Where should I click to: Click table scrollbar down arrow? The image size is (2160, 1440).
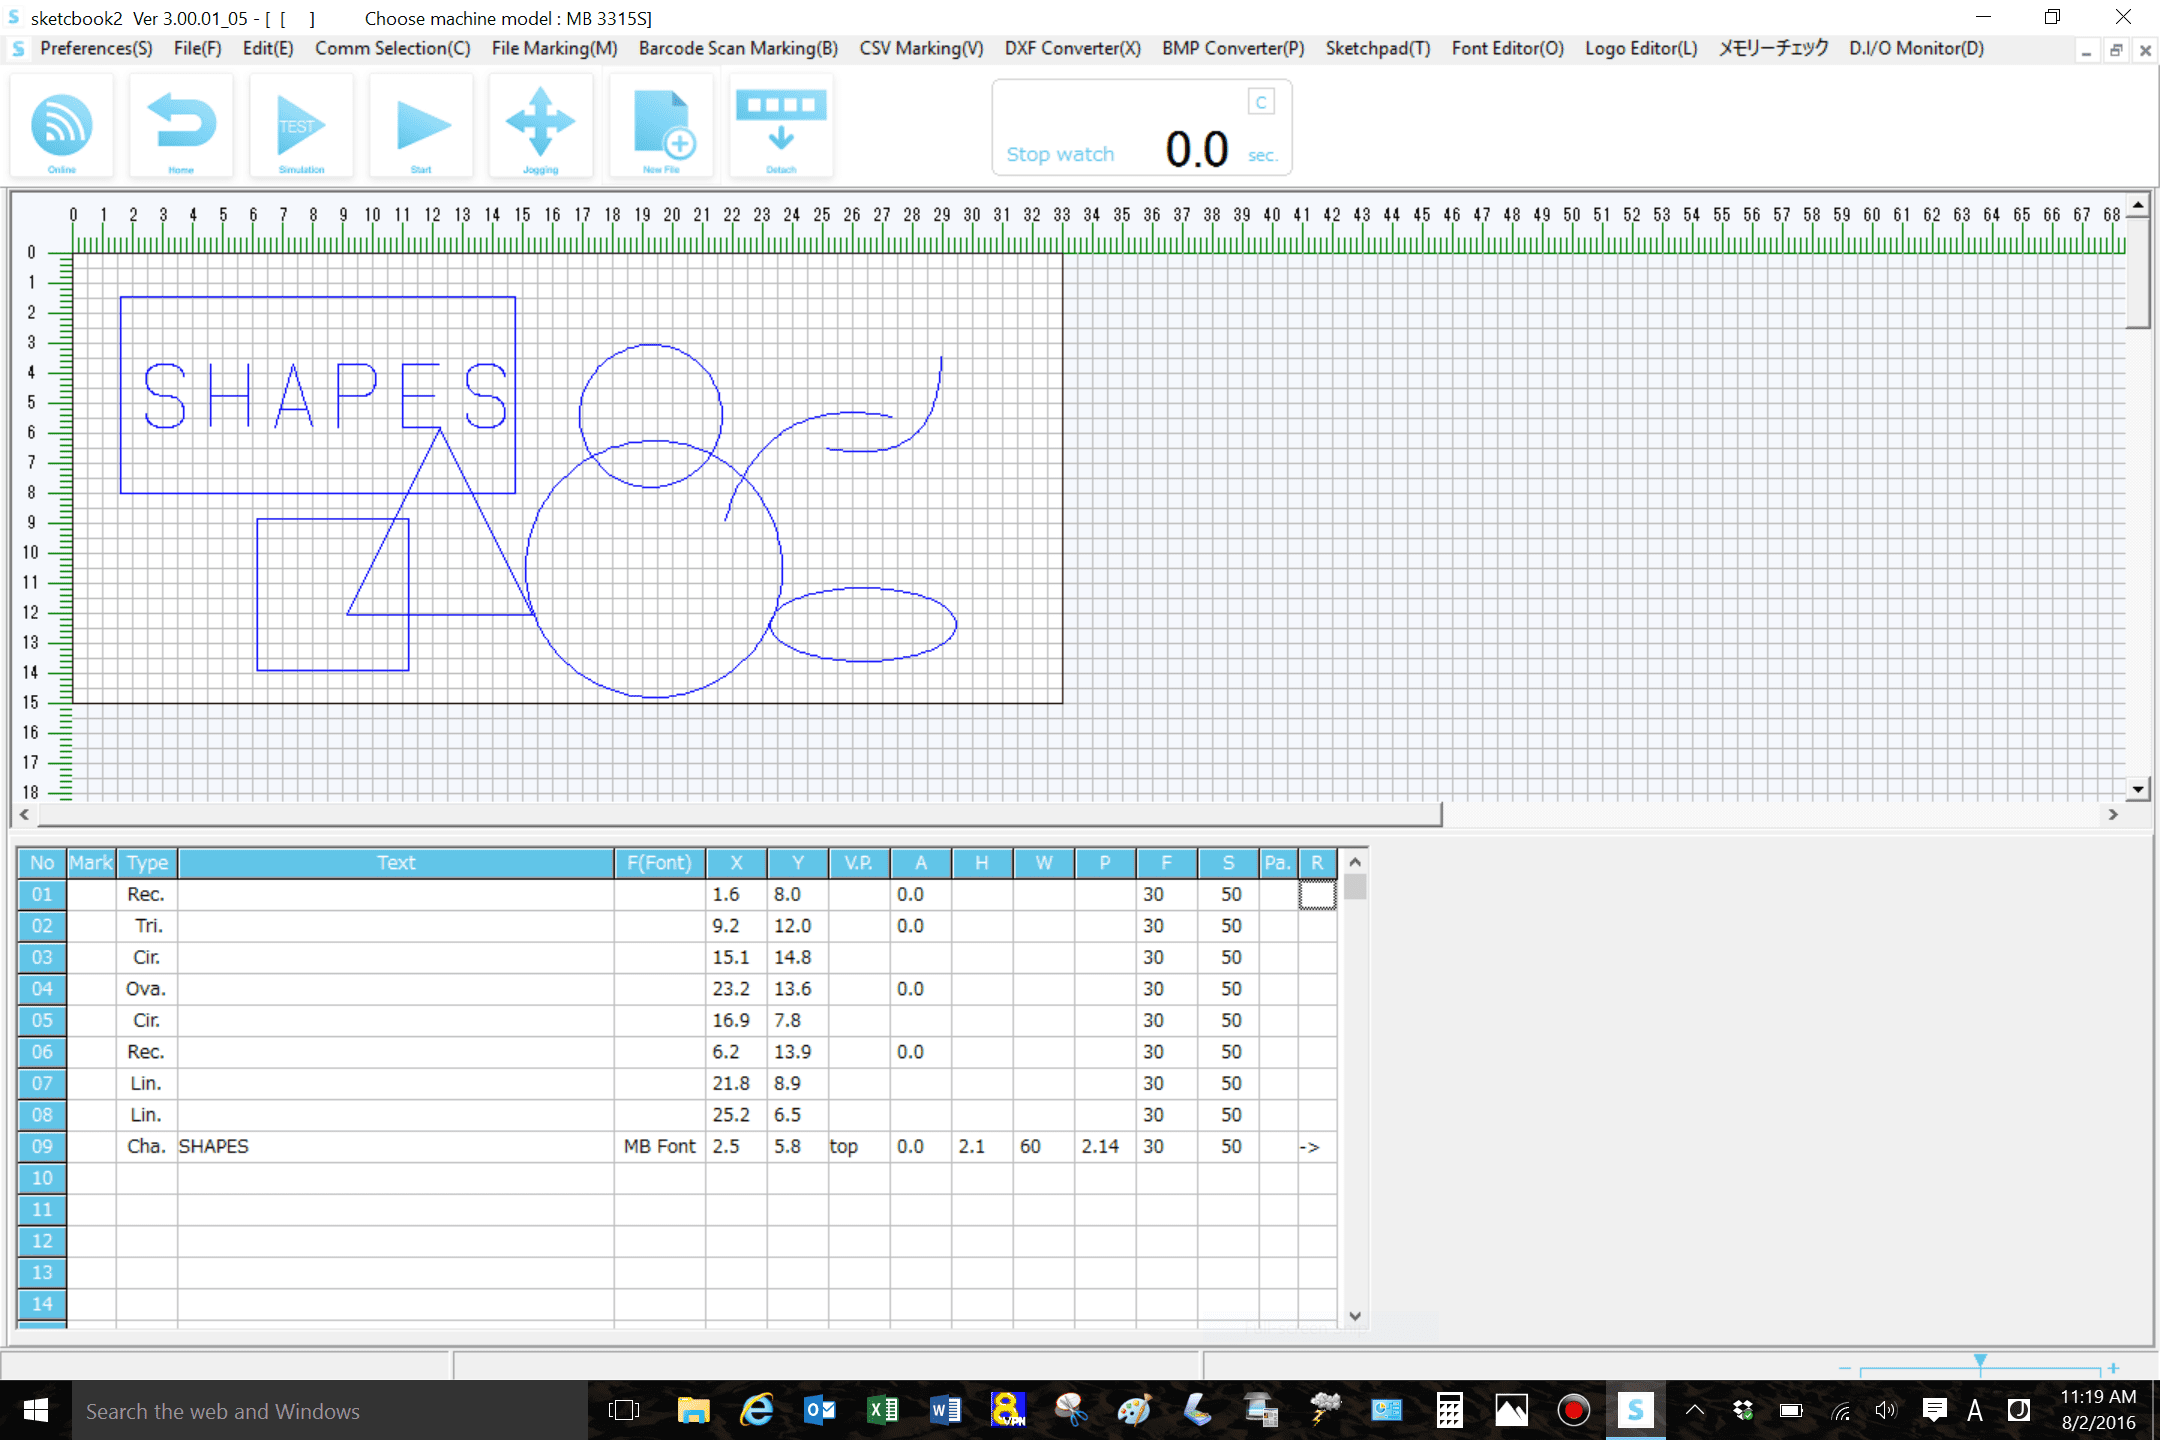(1355, 1316)
